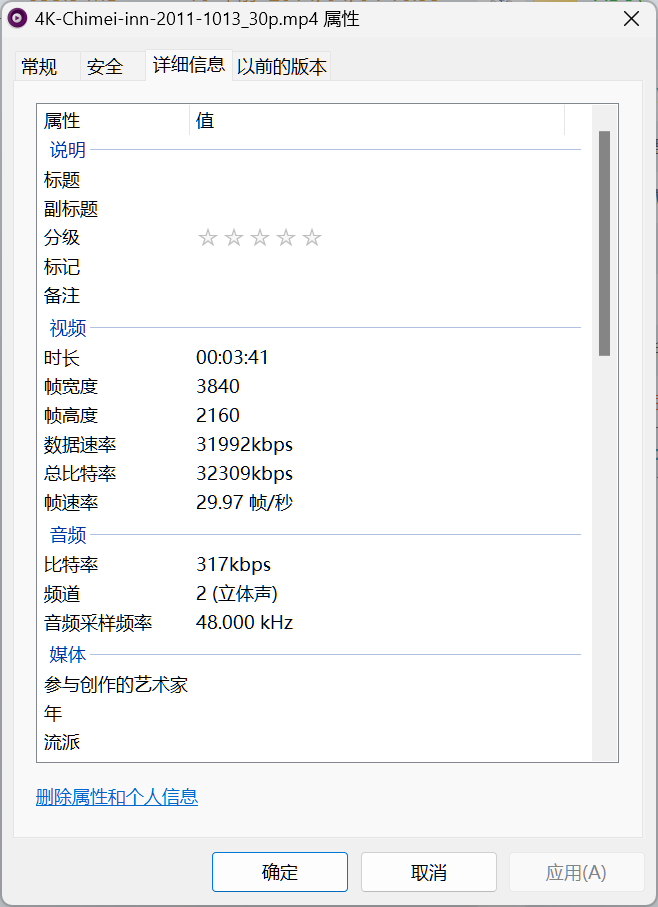Screen dimensions: 658x907
Task: Close the properties dialog window
Action: [631, 19]
